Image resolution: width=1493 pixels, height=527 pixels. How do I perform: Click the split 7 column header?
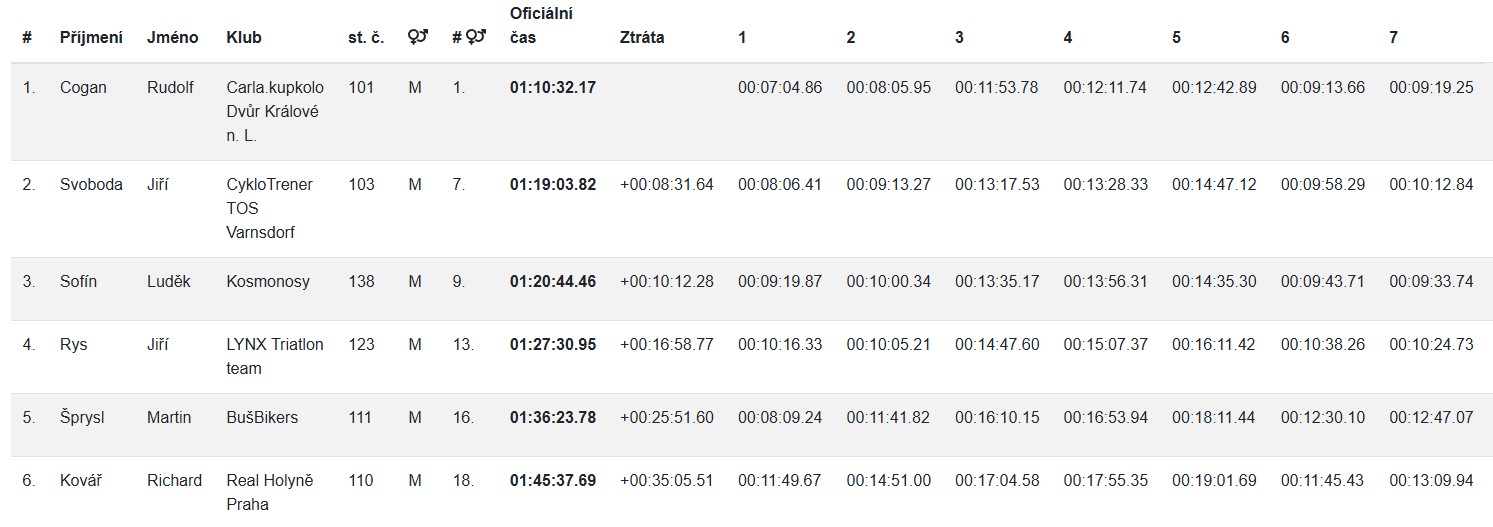[1393, 37]
